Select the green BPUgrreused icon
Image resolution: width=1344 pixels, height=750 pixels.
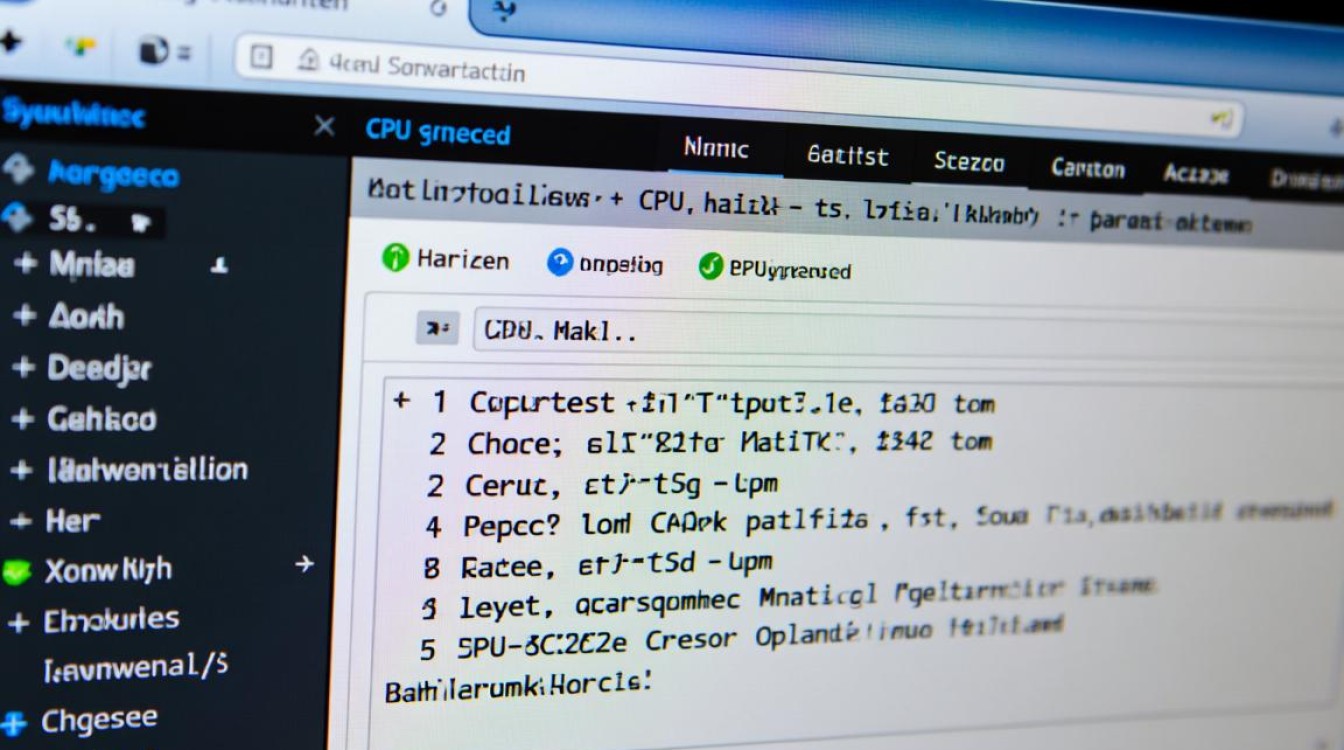[x=711, y=267]
